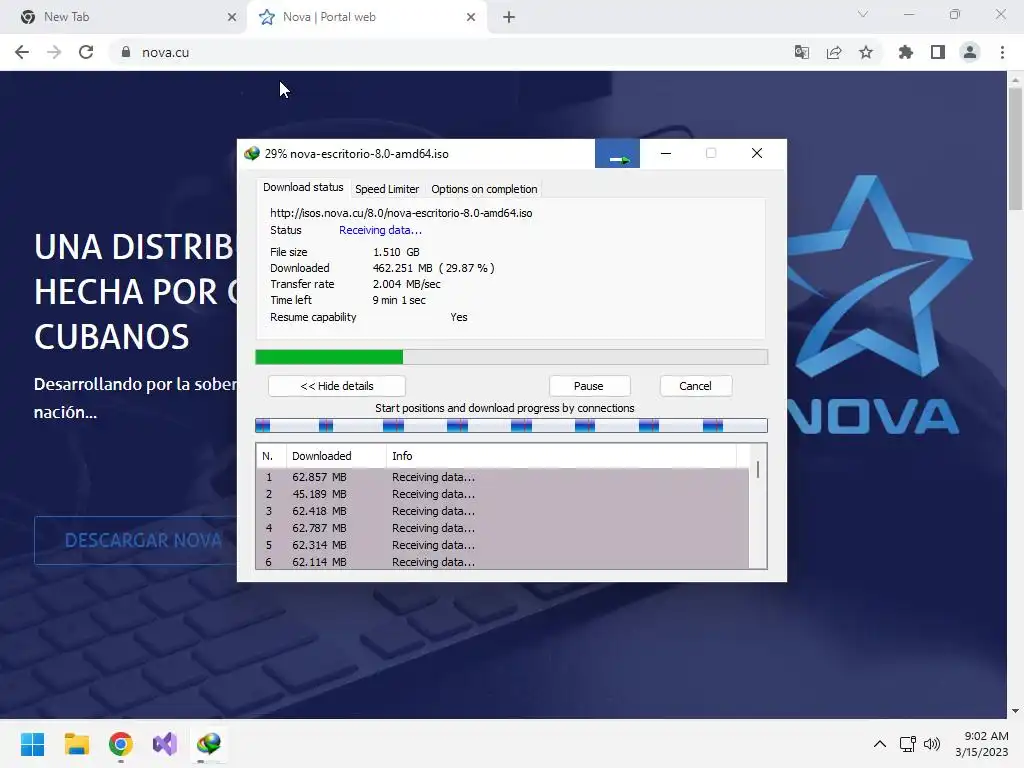Click the file size value 1.510 GB
This screenshot has height=768, width=1024.
tap(396, 252)
